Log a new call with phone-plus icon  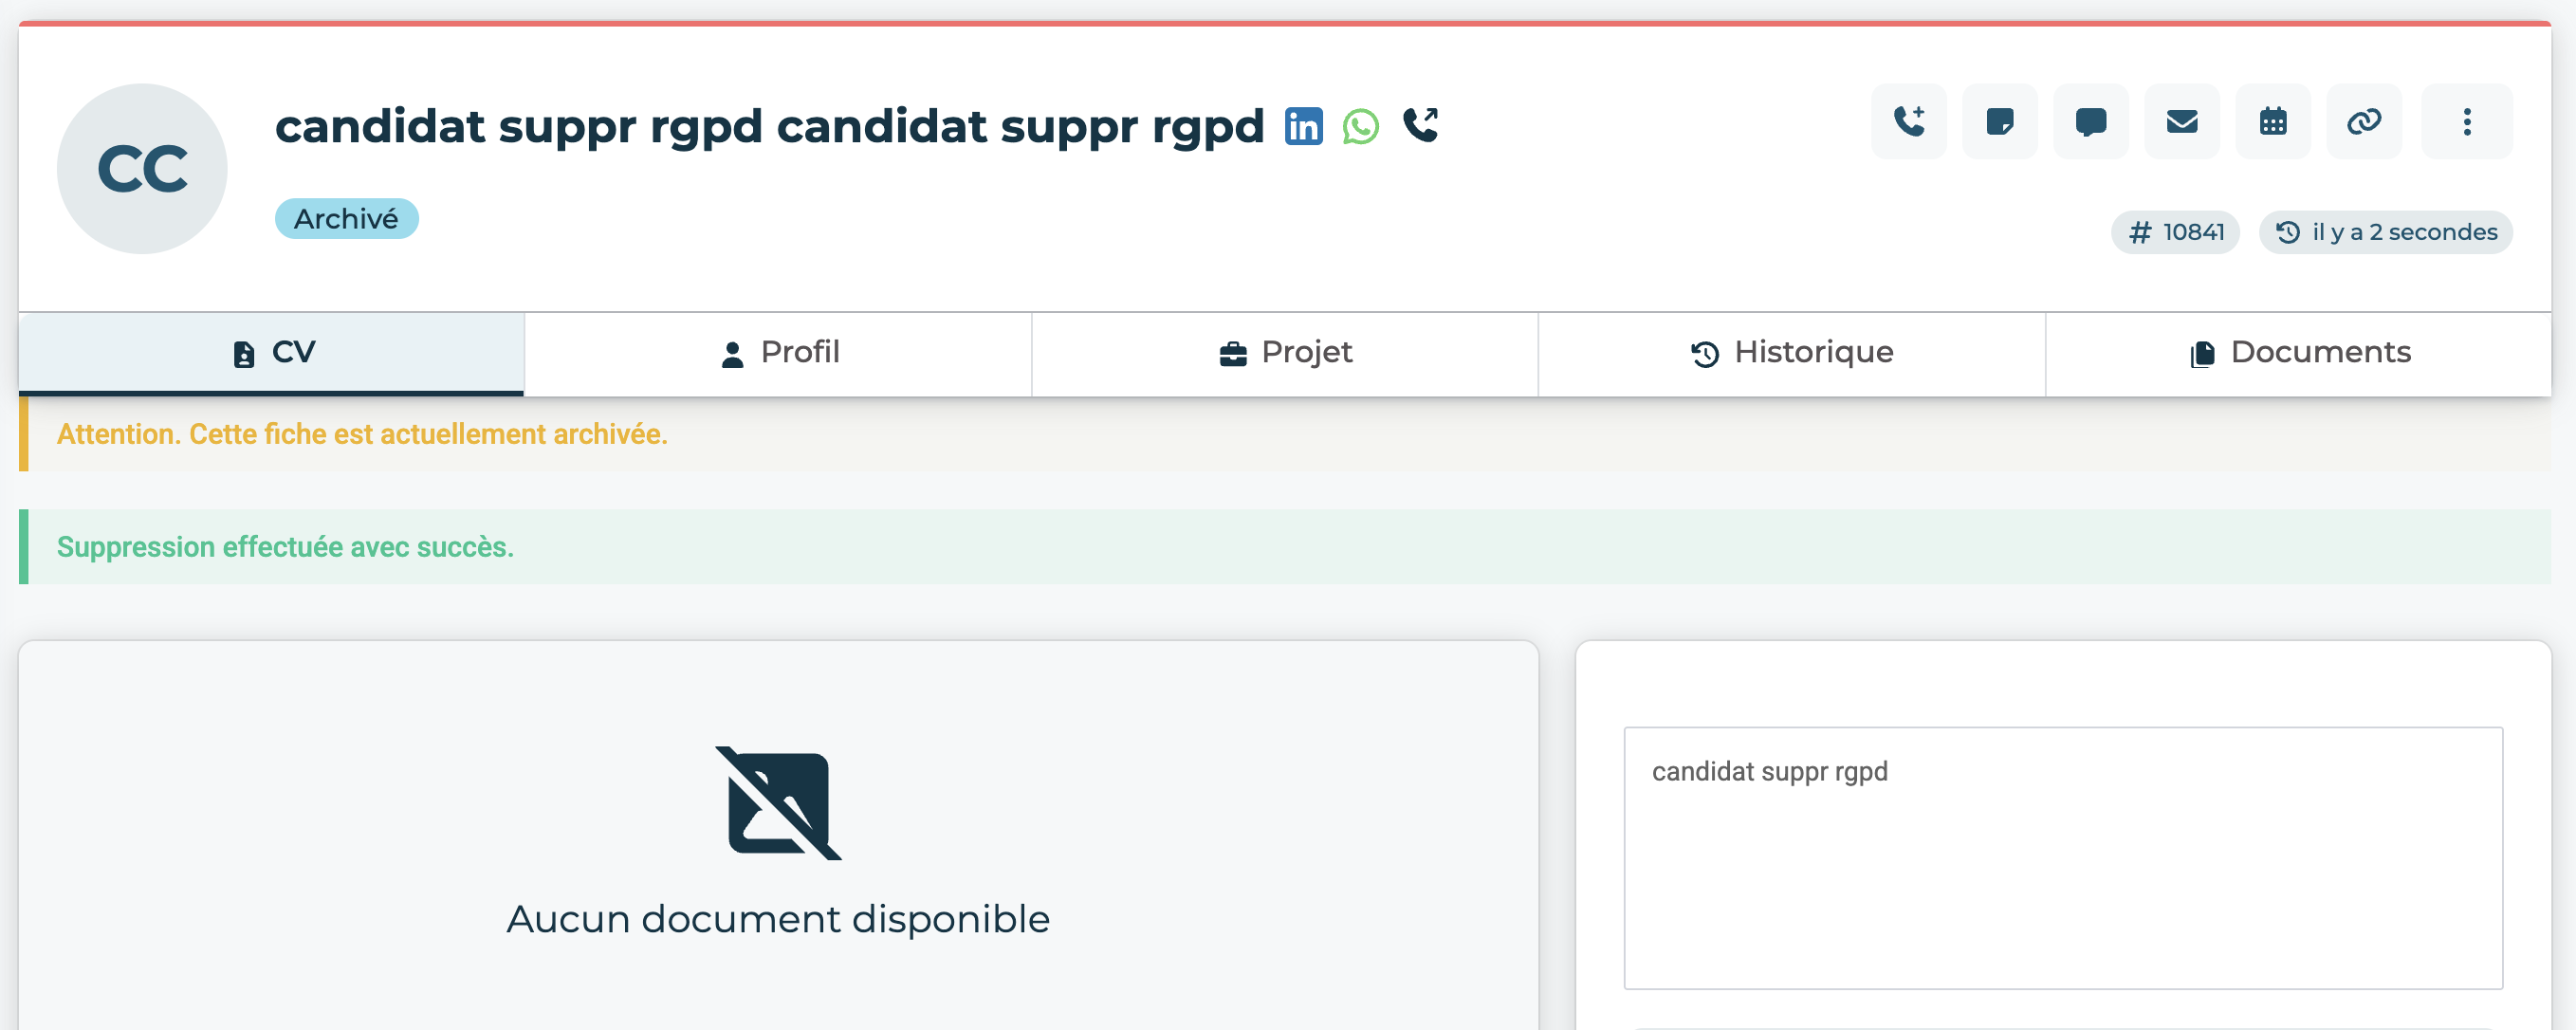point(1908,122)
